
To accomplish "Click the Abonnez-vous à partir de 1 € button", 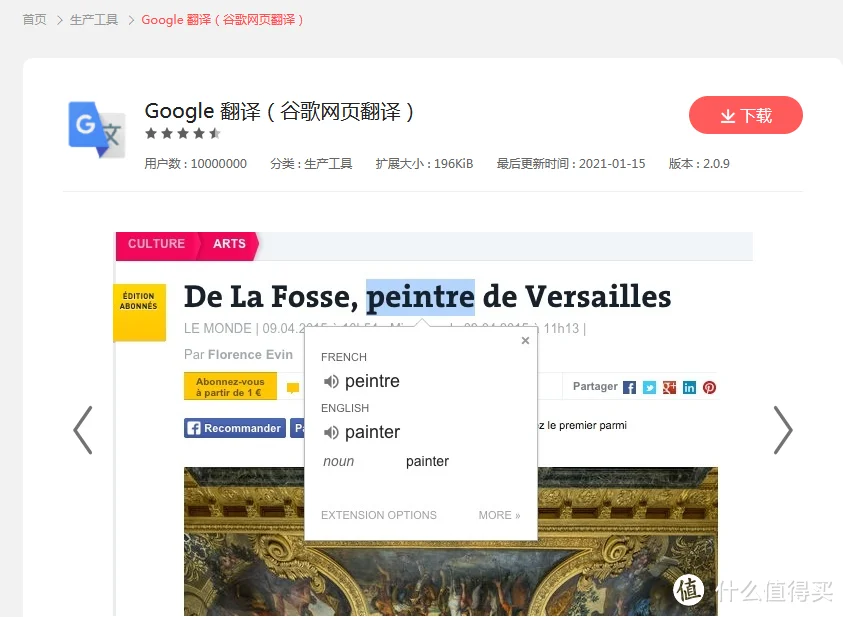I will [x=230, y=386].
